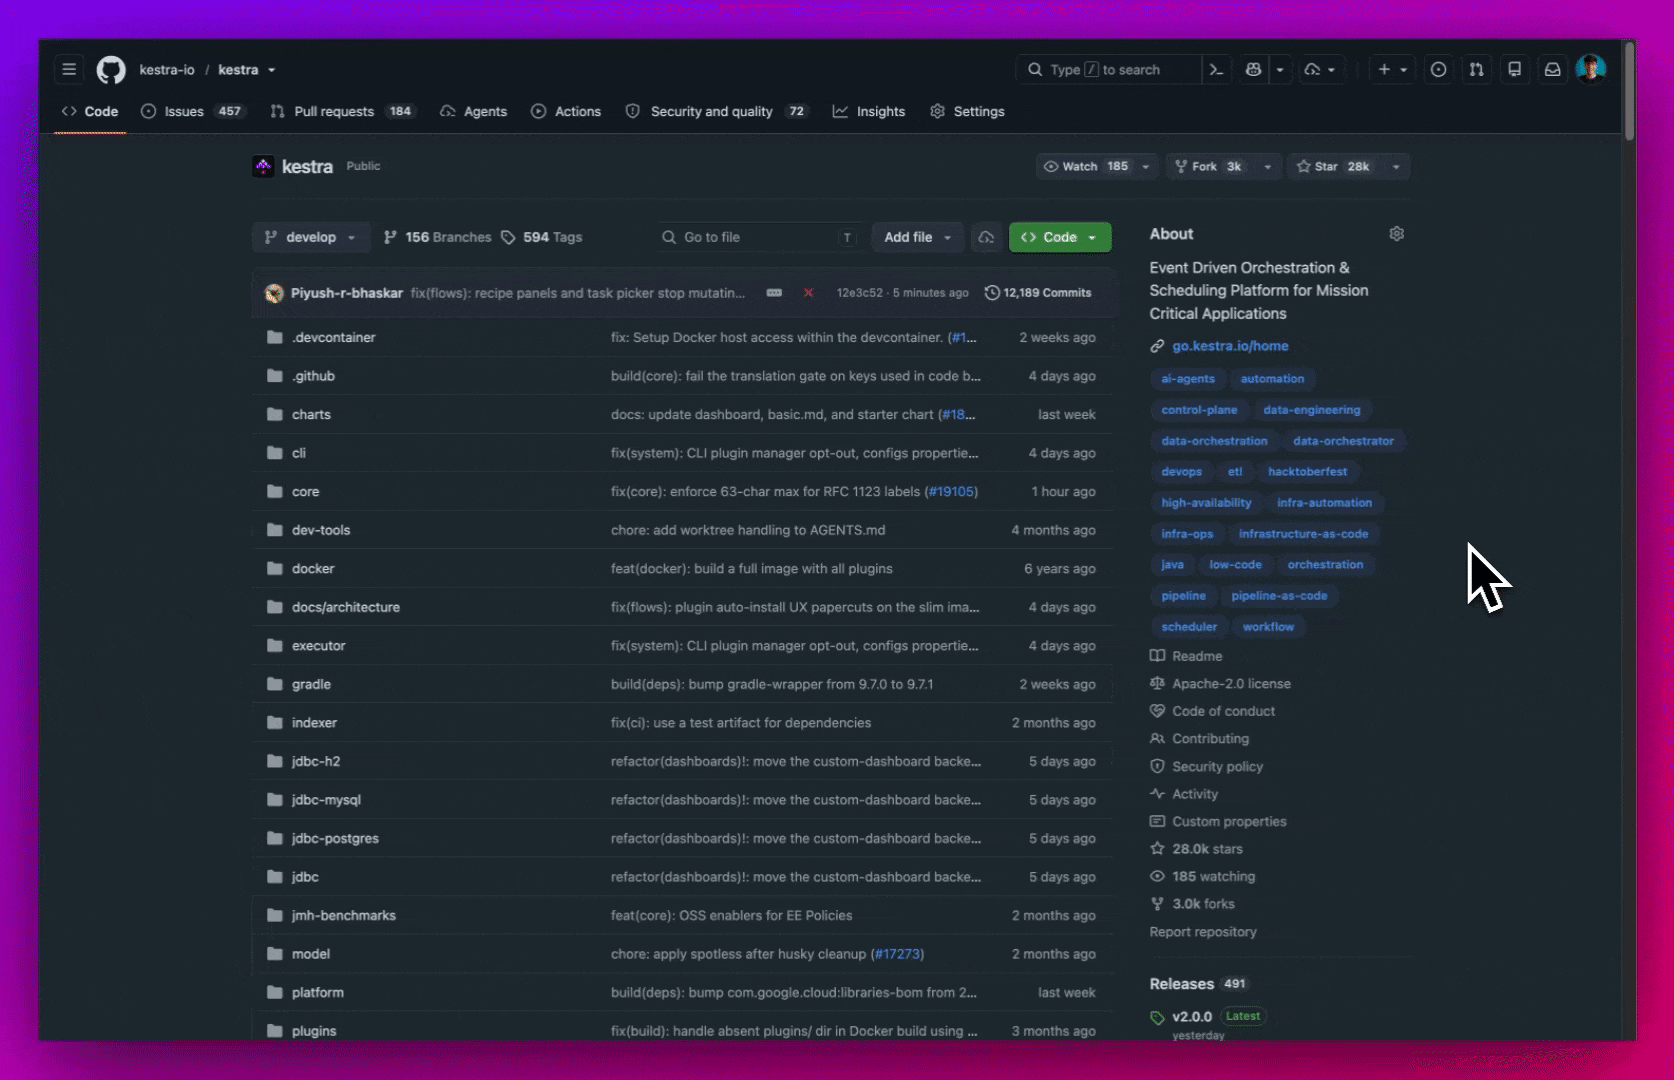
Task: Expand the Star lists dropdown arrow
Action: [1396, 167]
